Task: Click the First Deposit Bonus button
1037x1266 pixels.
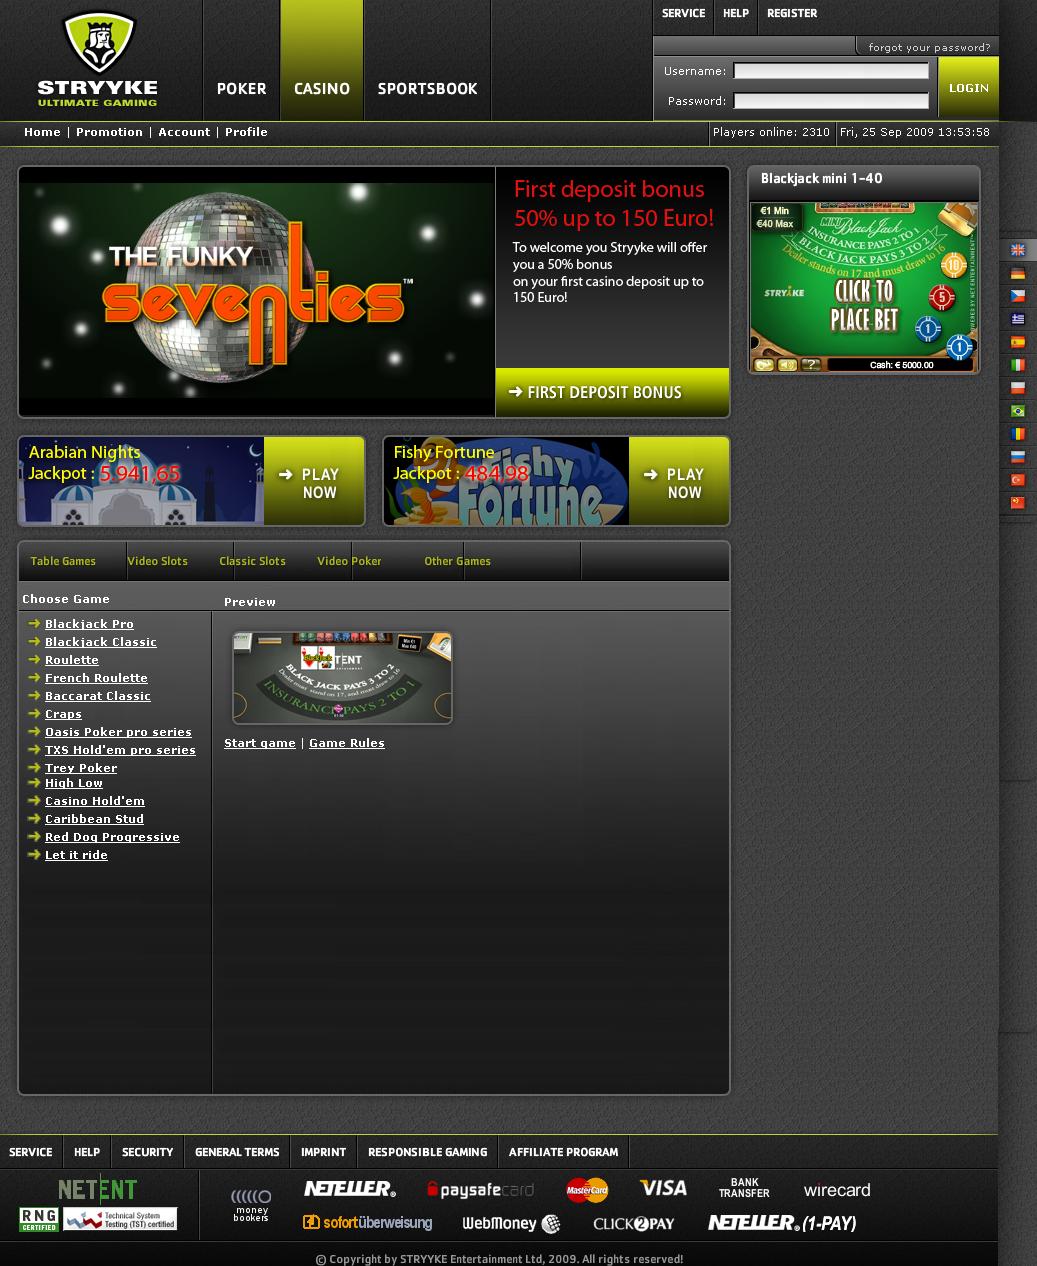Action: pos(612,392)
